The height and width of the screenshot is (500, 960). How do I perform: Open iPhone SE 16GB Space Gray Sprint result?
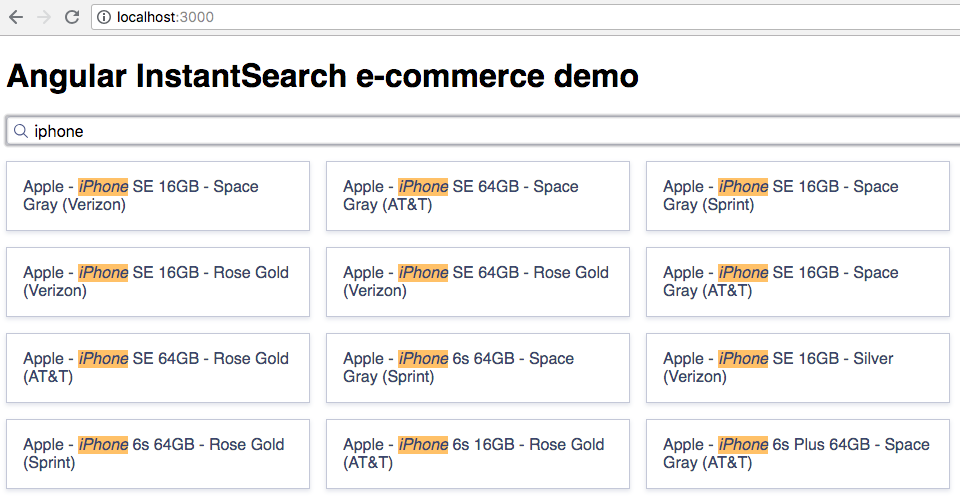[797, 196]
